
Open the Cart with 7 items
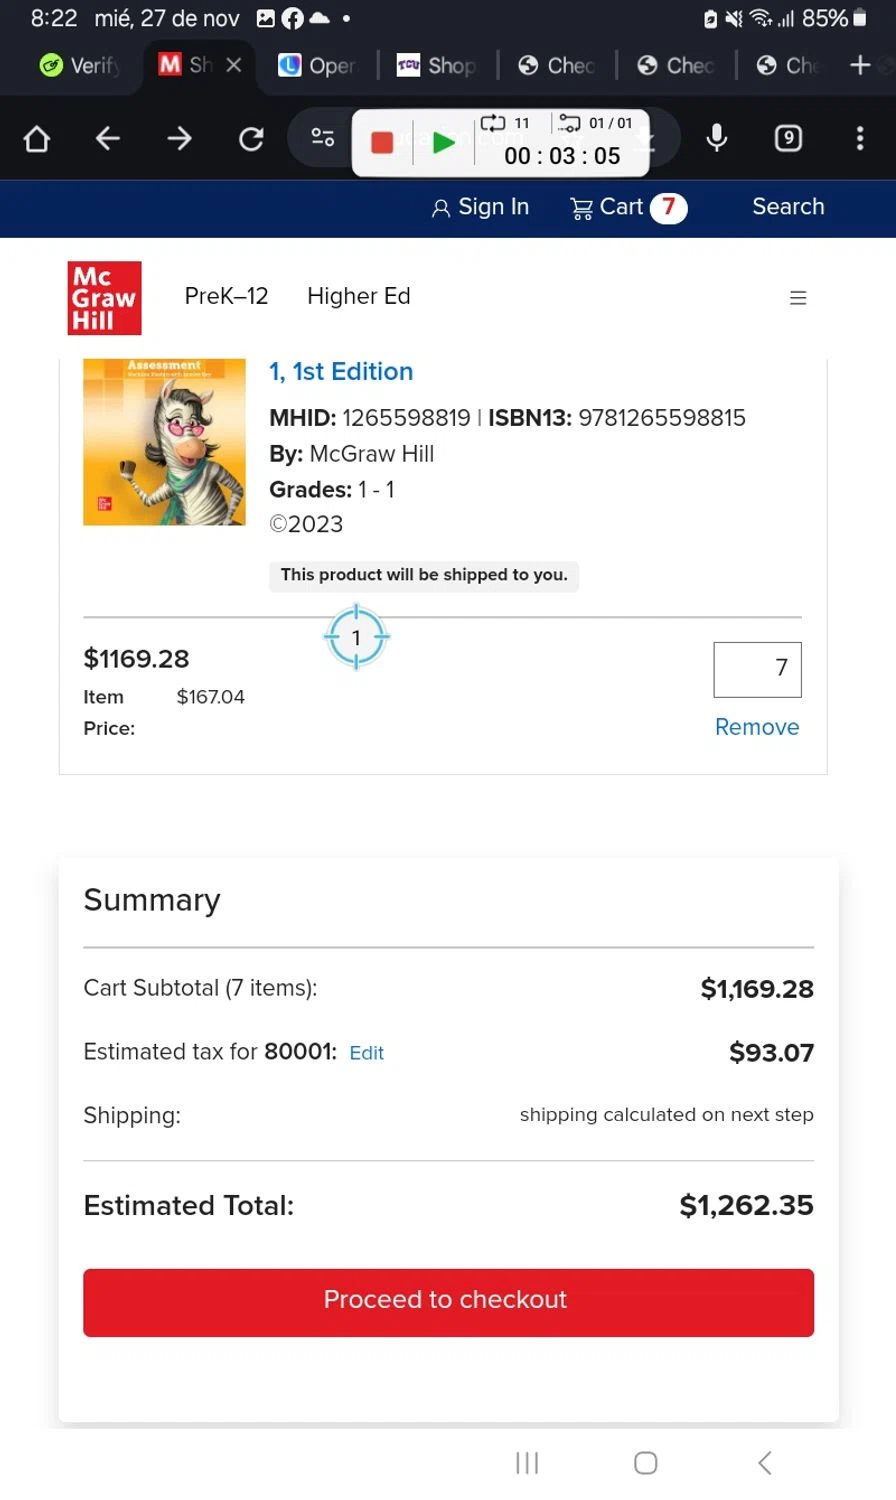[x=628, y=207]
